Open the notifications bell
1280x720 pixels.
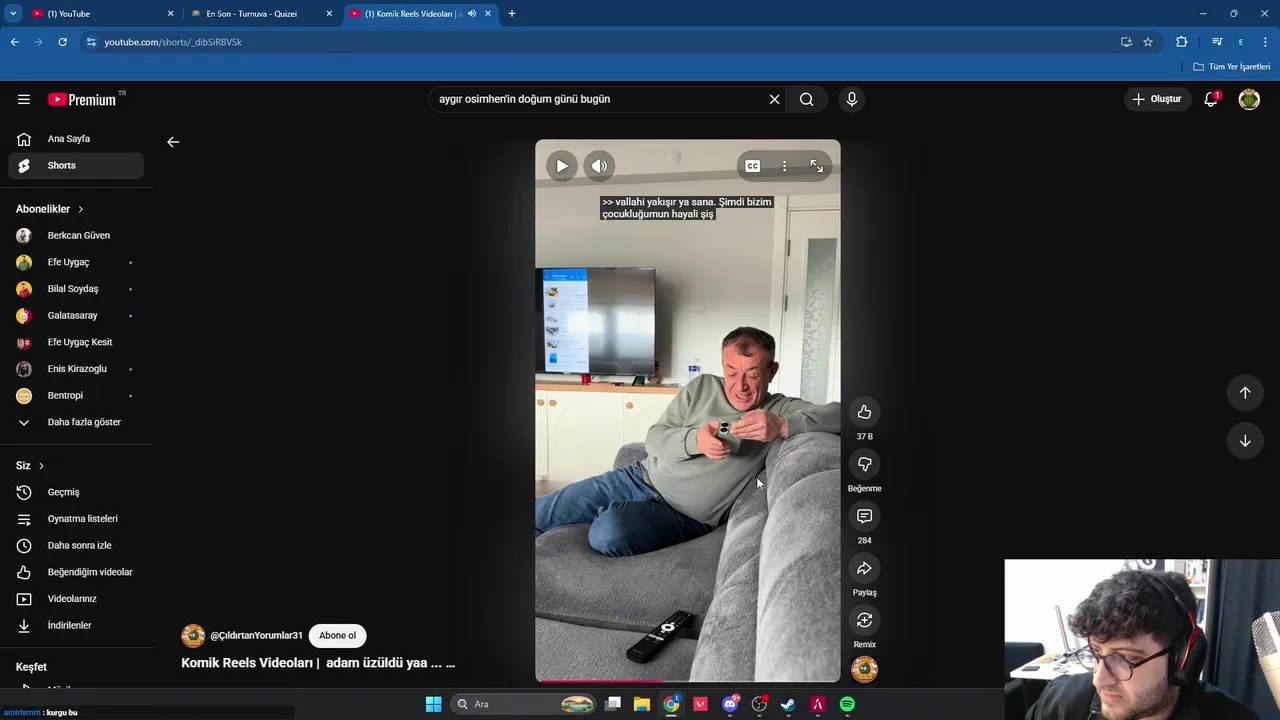pyautogui.click(x=1211, y=99)
